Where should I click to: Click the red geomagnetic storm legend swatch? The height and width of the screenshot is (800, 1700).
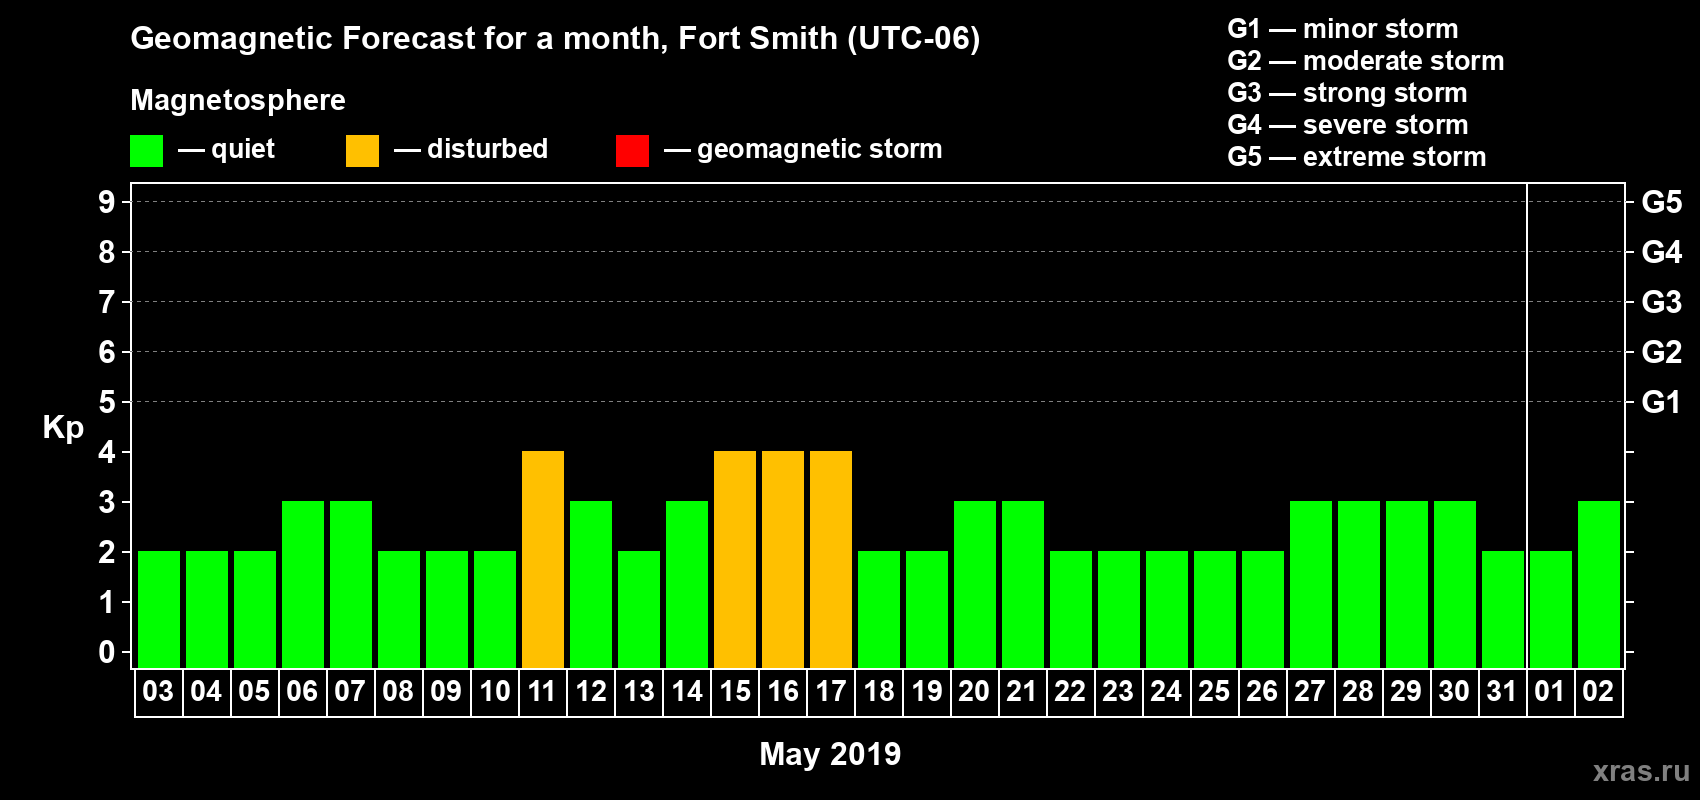(x=632, y=151)
